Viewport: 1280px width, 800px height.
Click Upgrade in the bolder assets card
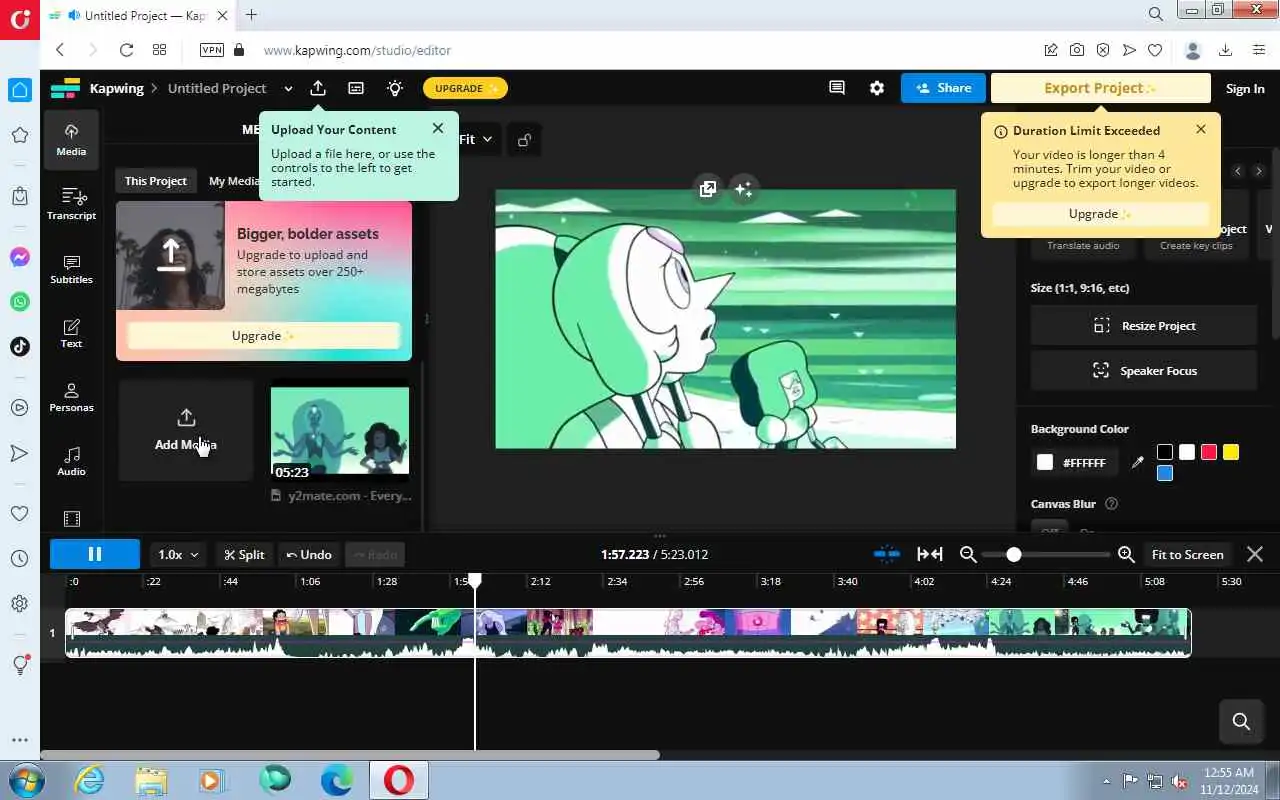tap(264, 336)
